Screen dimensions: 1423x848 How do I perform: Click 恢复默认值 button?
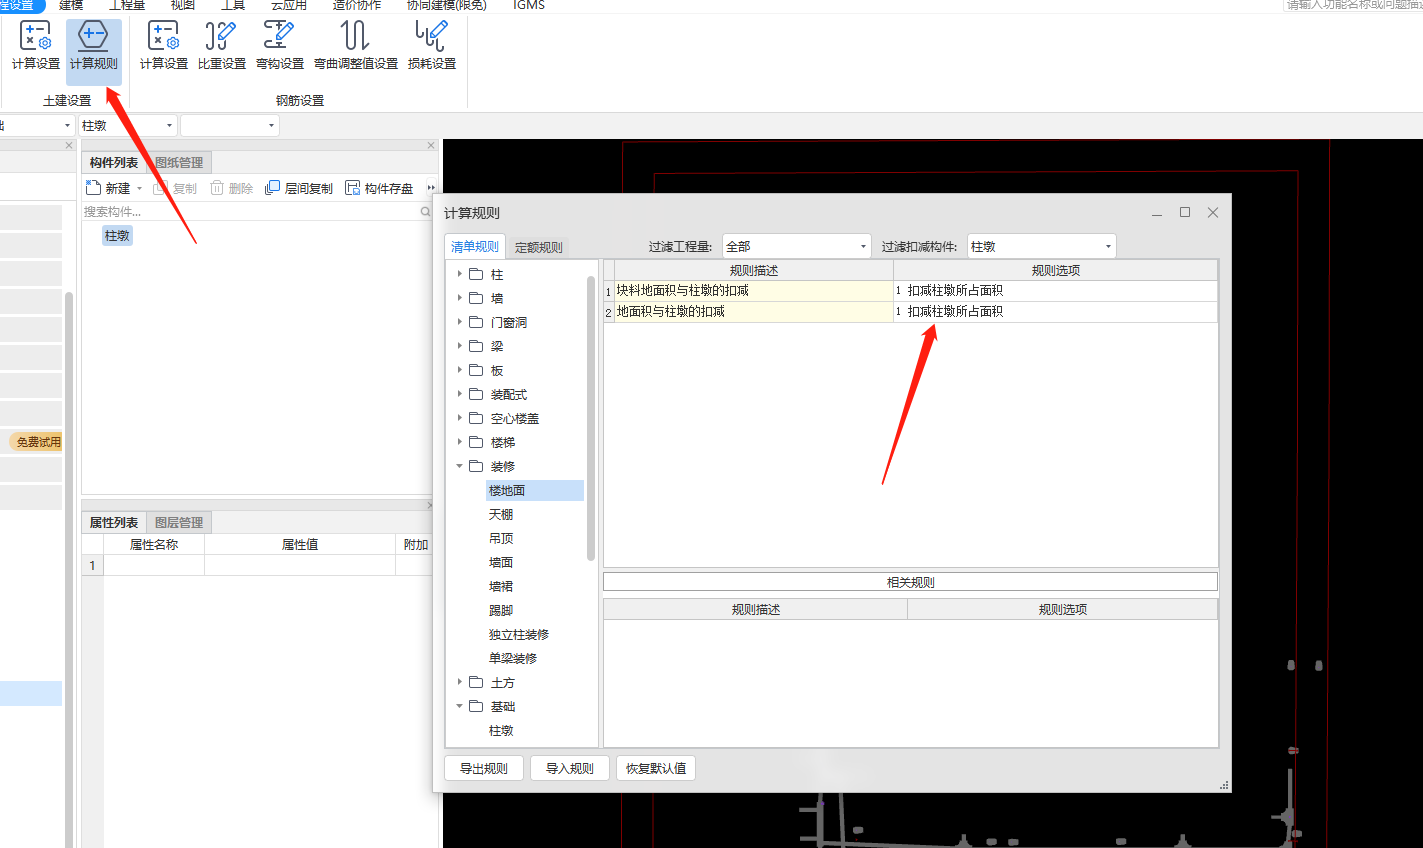(x=656, y=768)
